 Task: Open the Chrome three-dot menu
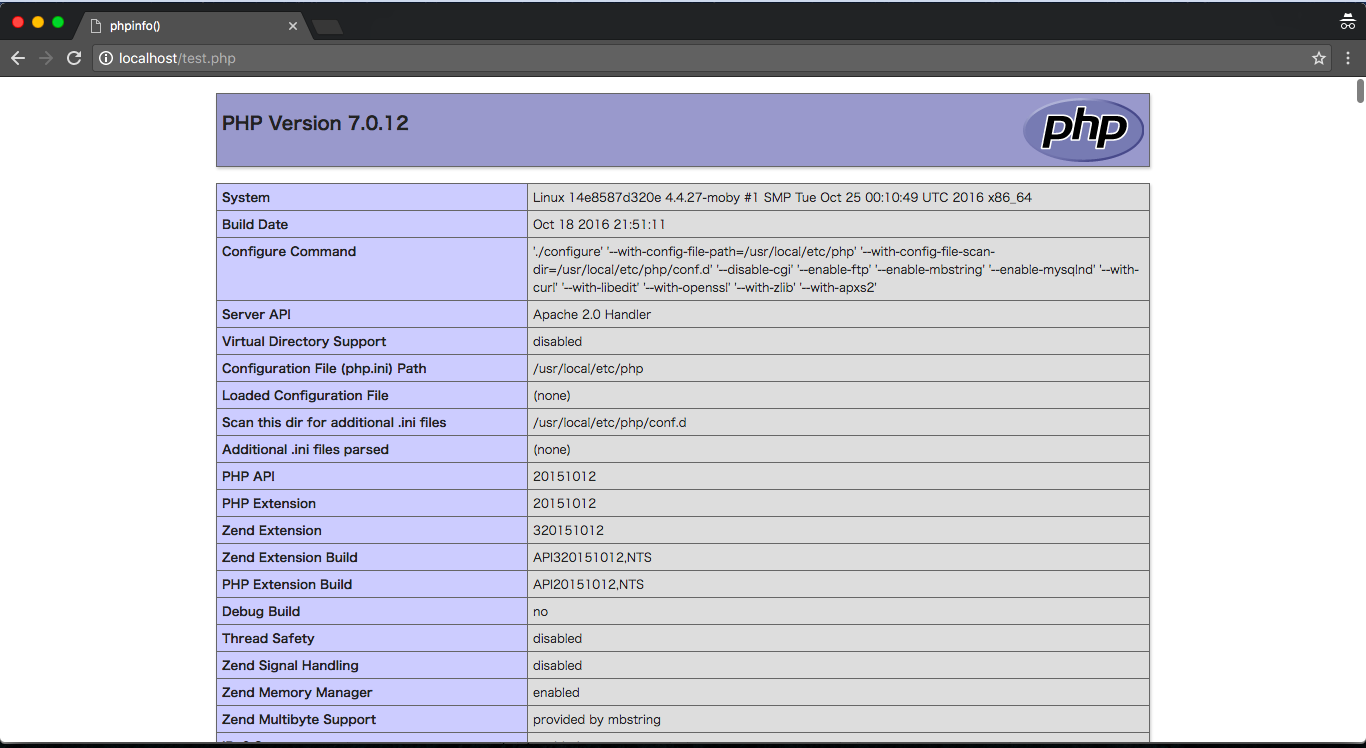coord(1348,58)
